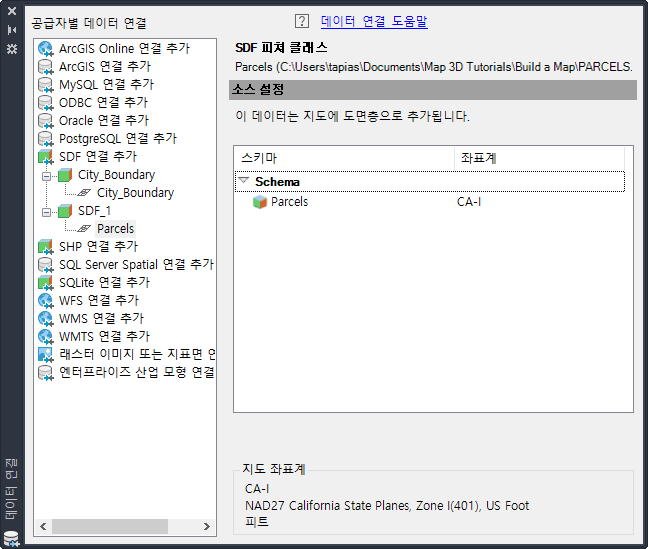The image size is (648, 549).
Task: Click the data connect icon at sidebar bottom
Action: pyautogui.click(x=11, y=539)
